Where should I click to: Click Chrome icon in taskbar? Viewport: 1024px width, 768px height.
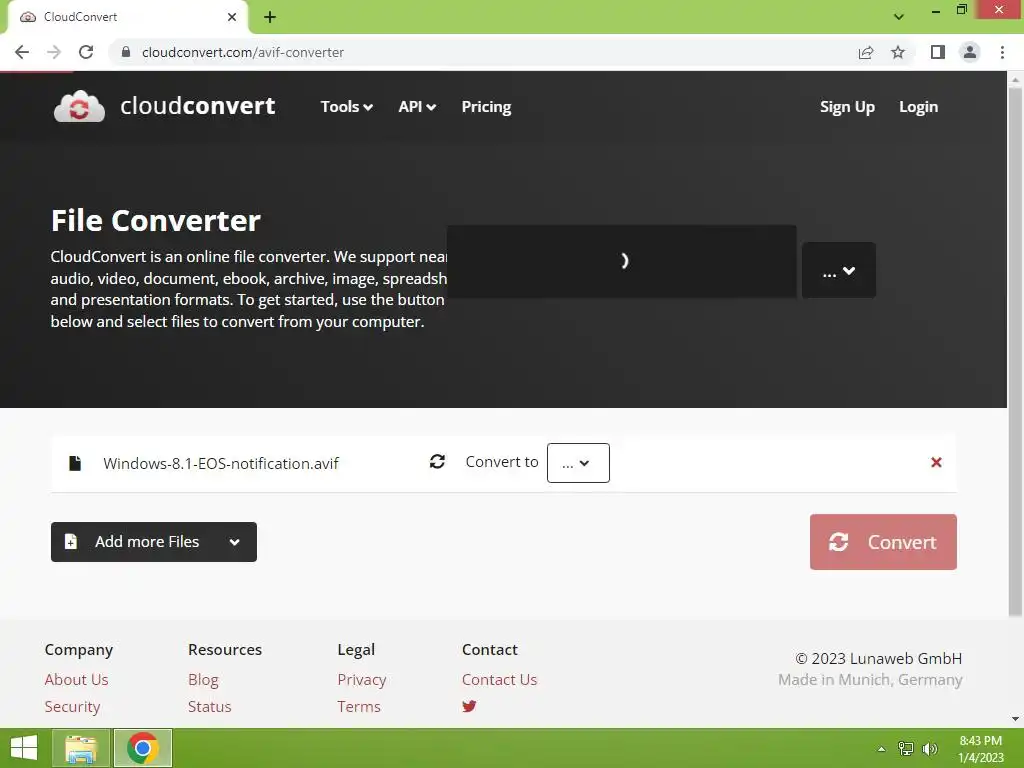[143, 748]
